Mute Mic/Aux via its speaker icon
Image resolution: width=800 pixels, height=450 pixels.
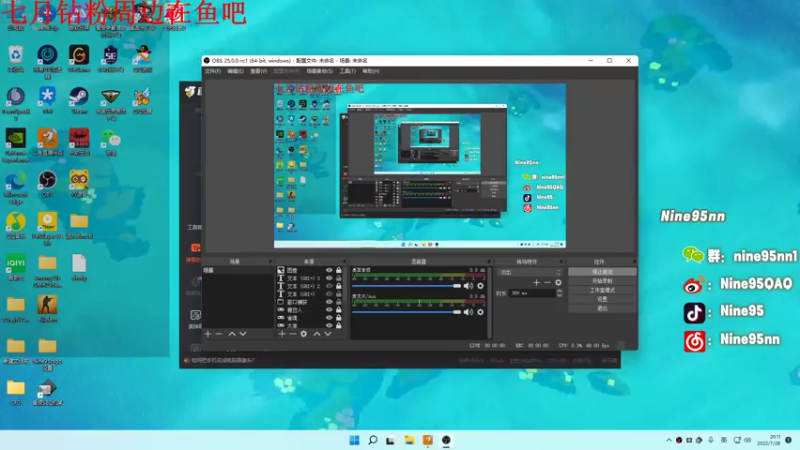point(468,312)
